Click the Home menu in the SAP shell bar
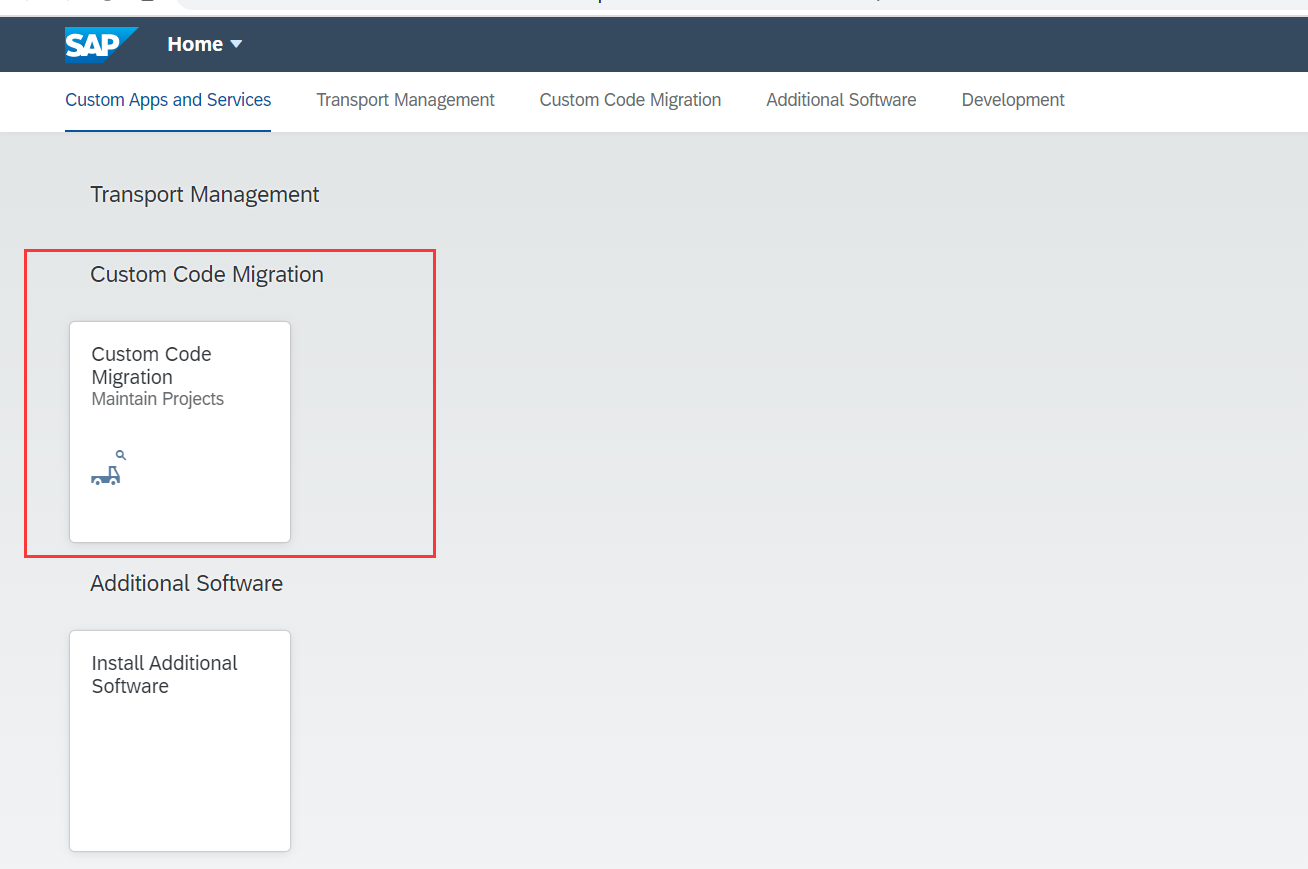 pos(196,44)
